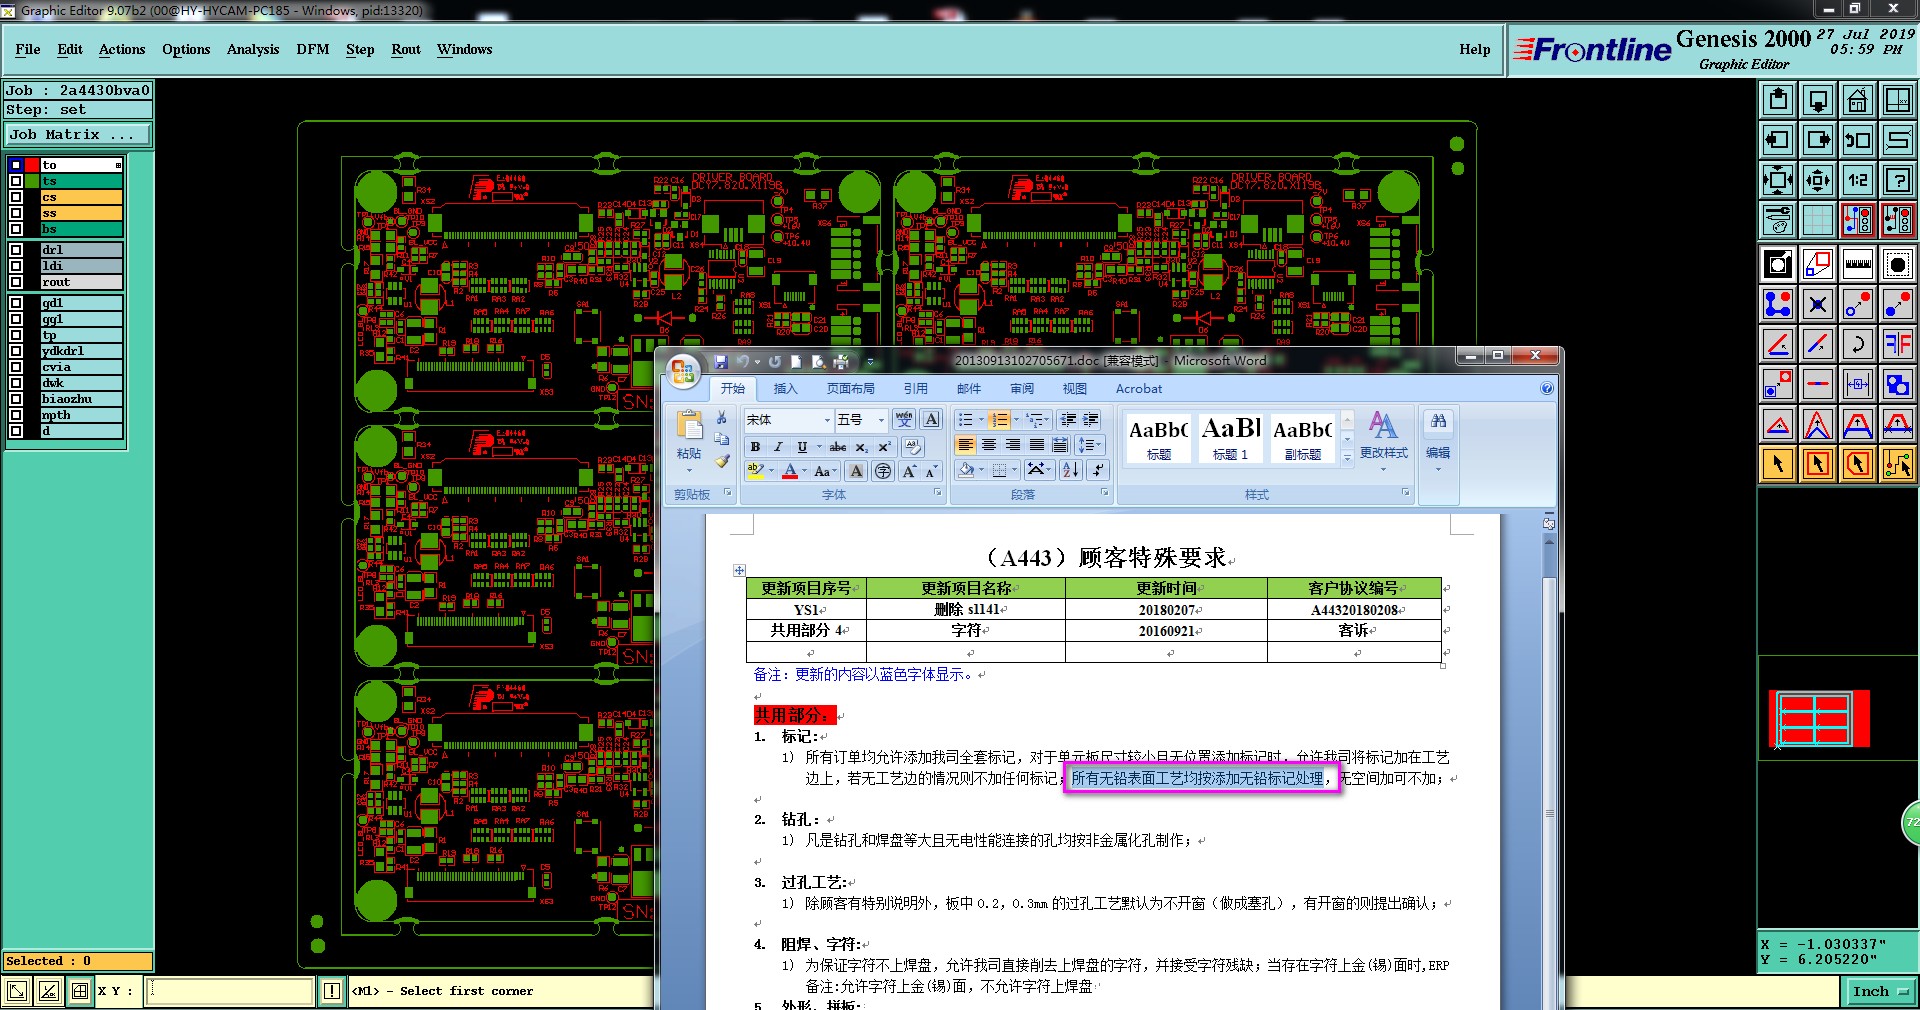Click the red color swatch of layer to
This screenshot has width=1920, height=1010.
point(32,165)
